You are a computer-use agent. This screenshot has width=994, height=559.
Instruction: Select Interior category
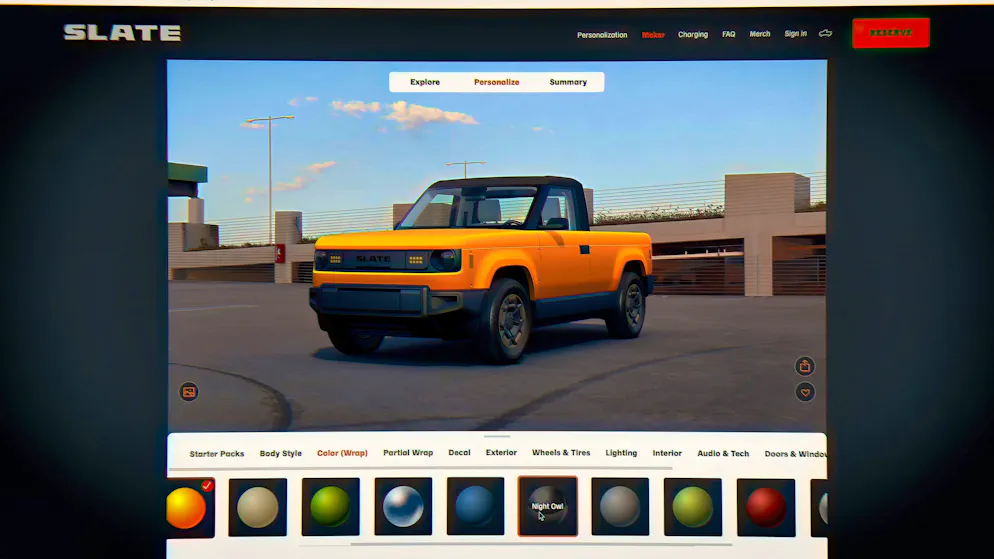(x=668, y=454)
